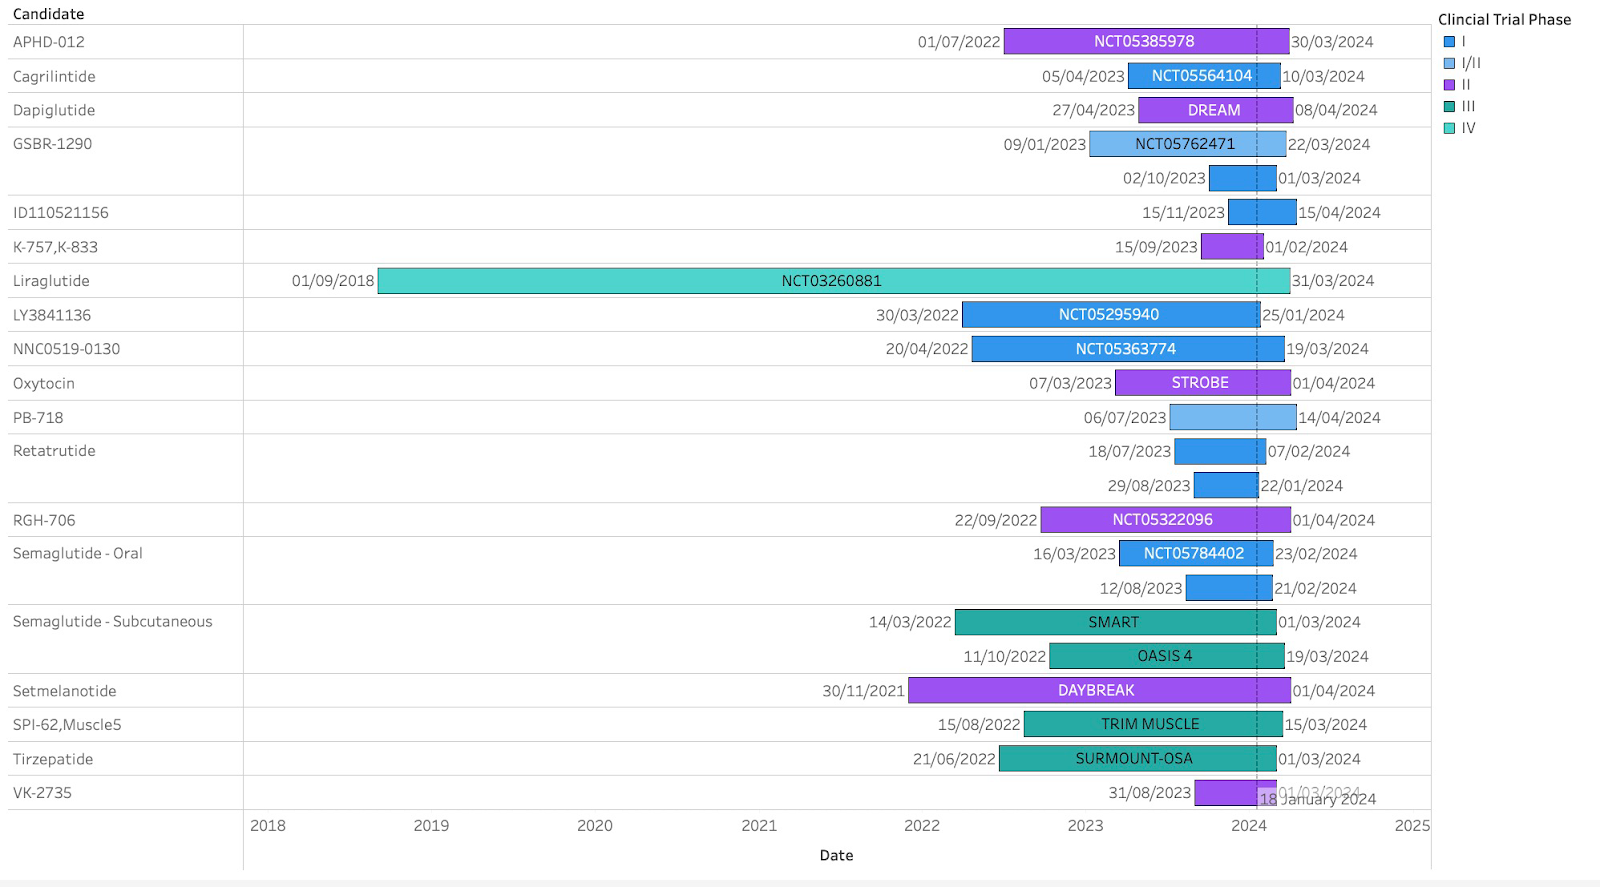The width and height of the screenshot is (1600, 887).
Task: Select the Cagrilintide row header
Action: [54, 77]
